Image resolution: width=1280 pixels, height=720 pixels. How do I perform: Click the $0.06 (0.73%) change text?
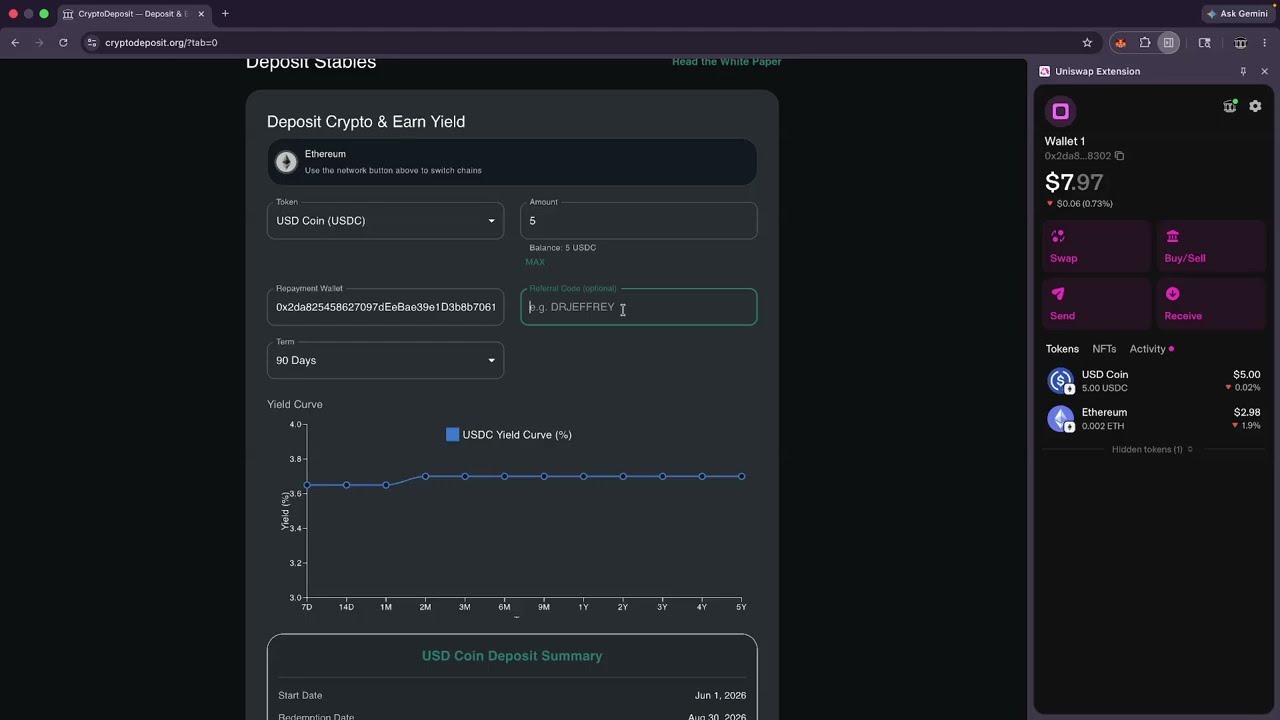(1085, 204)
